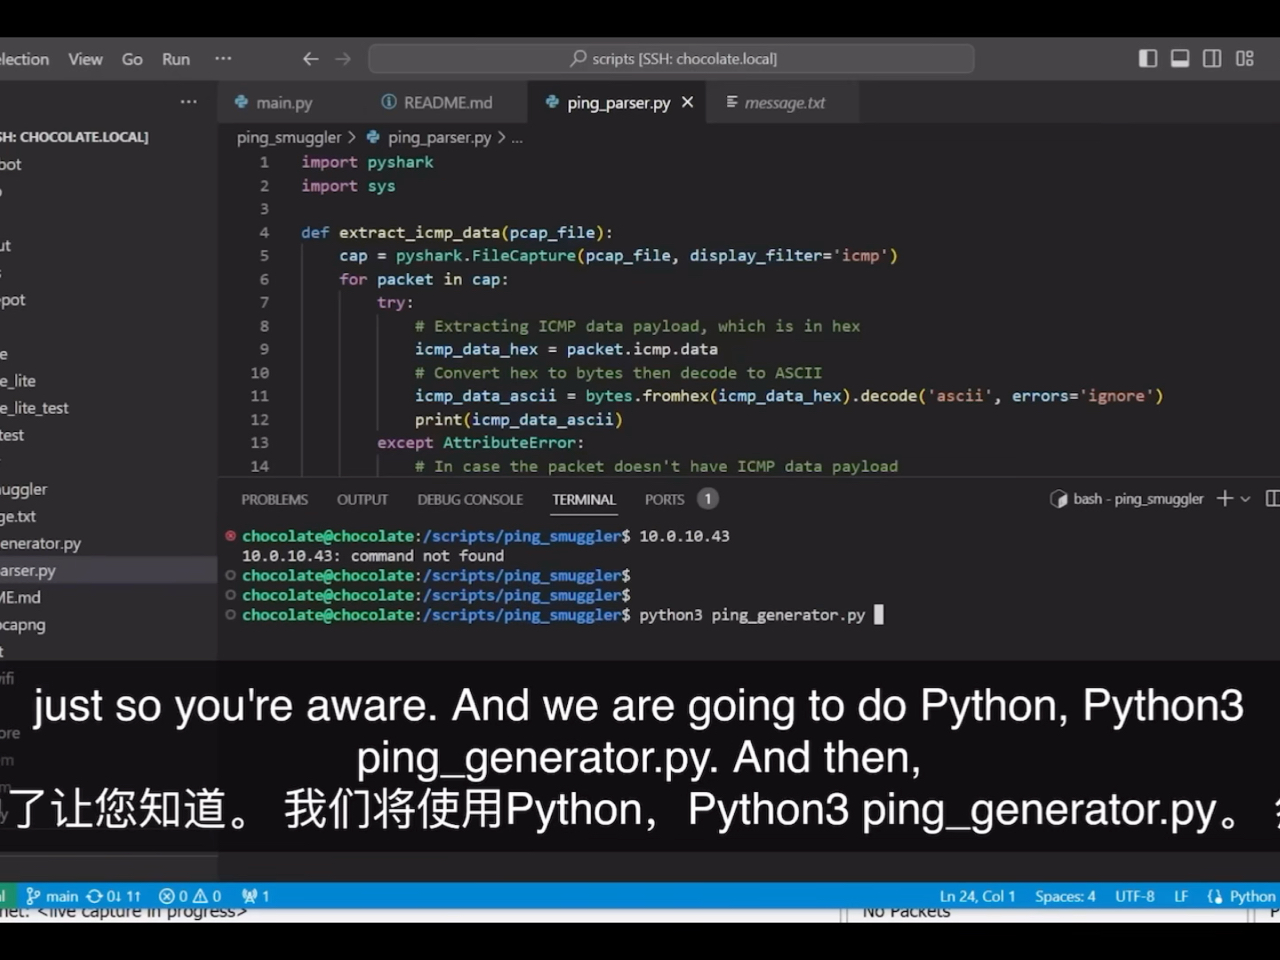
Task: Select 'capng' file in the explorer tree
Action: coord(108,624)
